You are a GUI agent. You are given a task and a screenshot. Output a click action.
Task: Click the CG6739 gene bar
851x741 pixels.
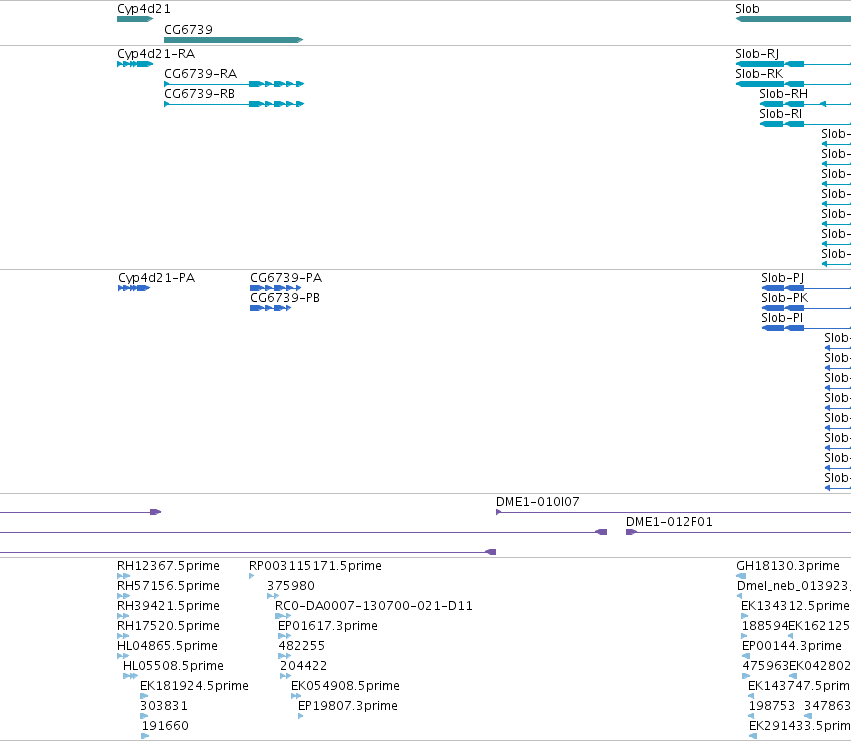coord(233,40)
